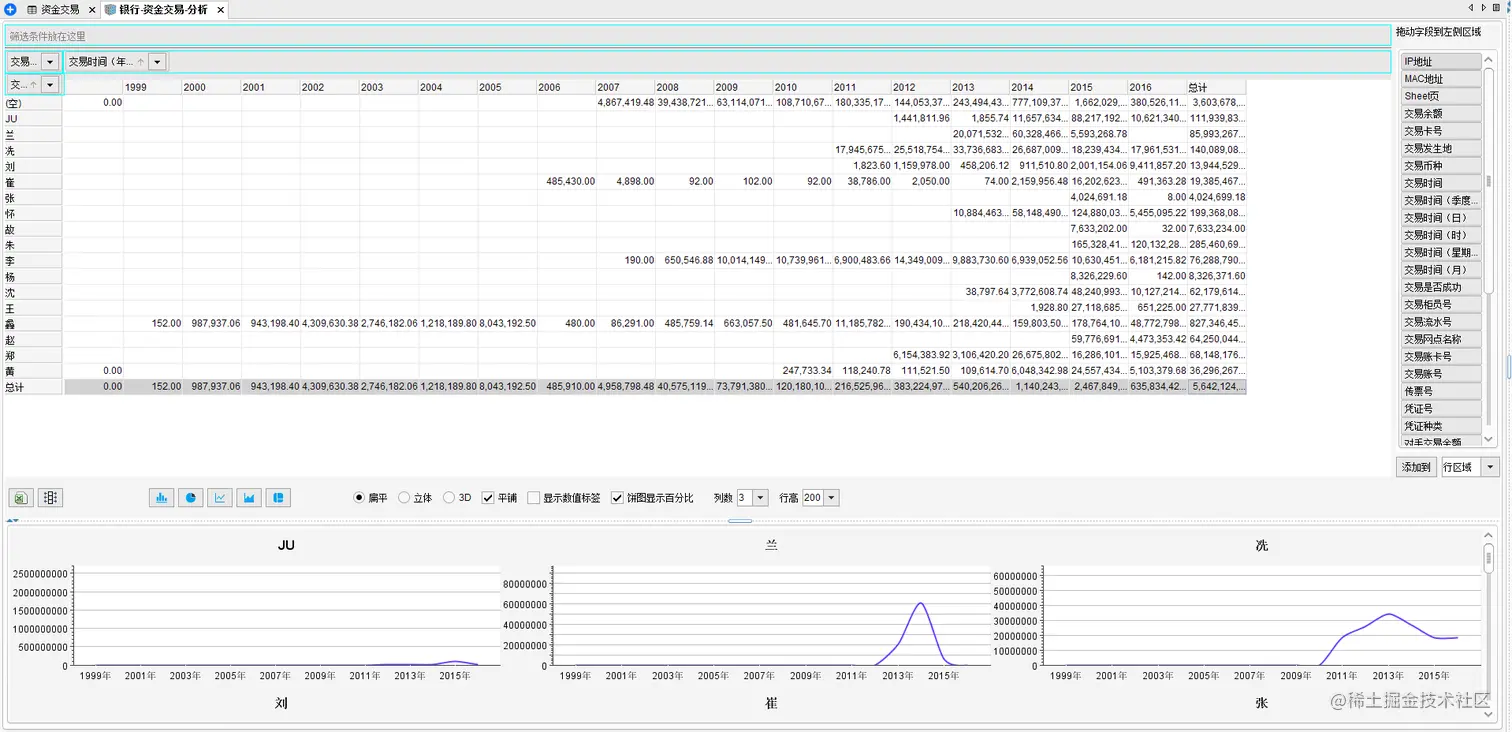
Task: Switch to doughnut chart view
Action: (x=278, y=498)
